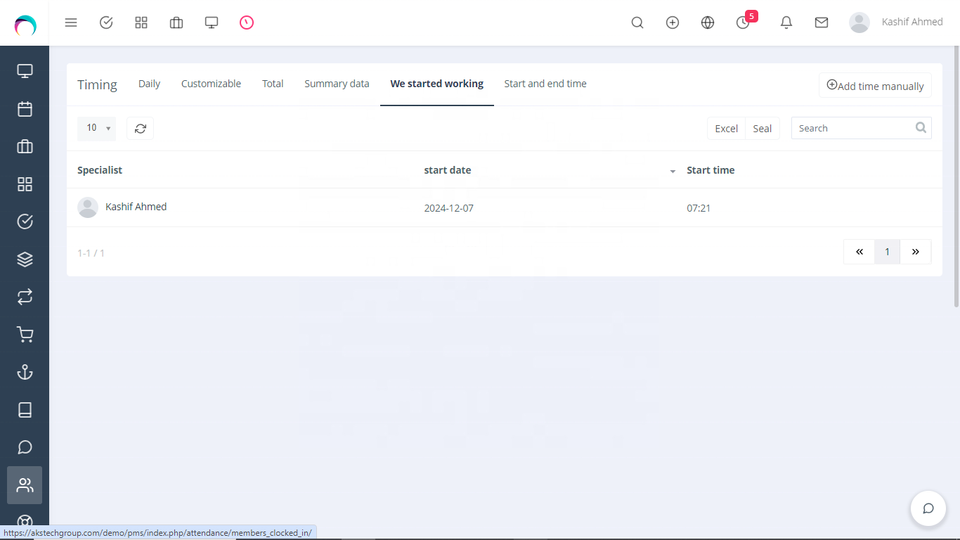Click Add time manually button
The image size is (960, 540).
[875, 86]
